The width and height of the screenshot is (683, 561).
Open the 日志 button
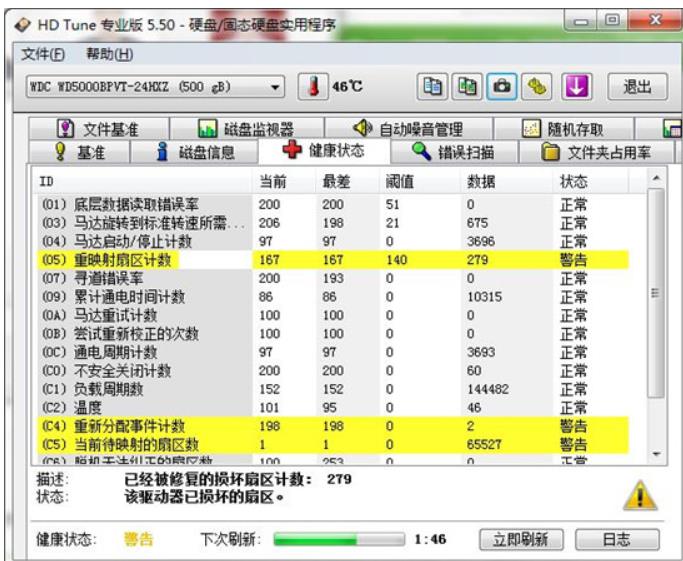coord(617,539)
